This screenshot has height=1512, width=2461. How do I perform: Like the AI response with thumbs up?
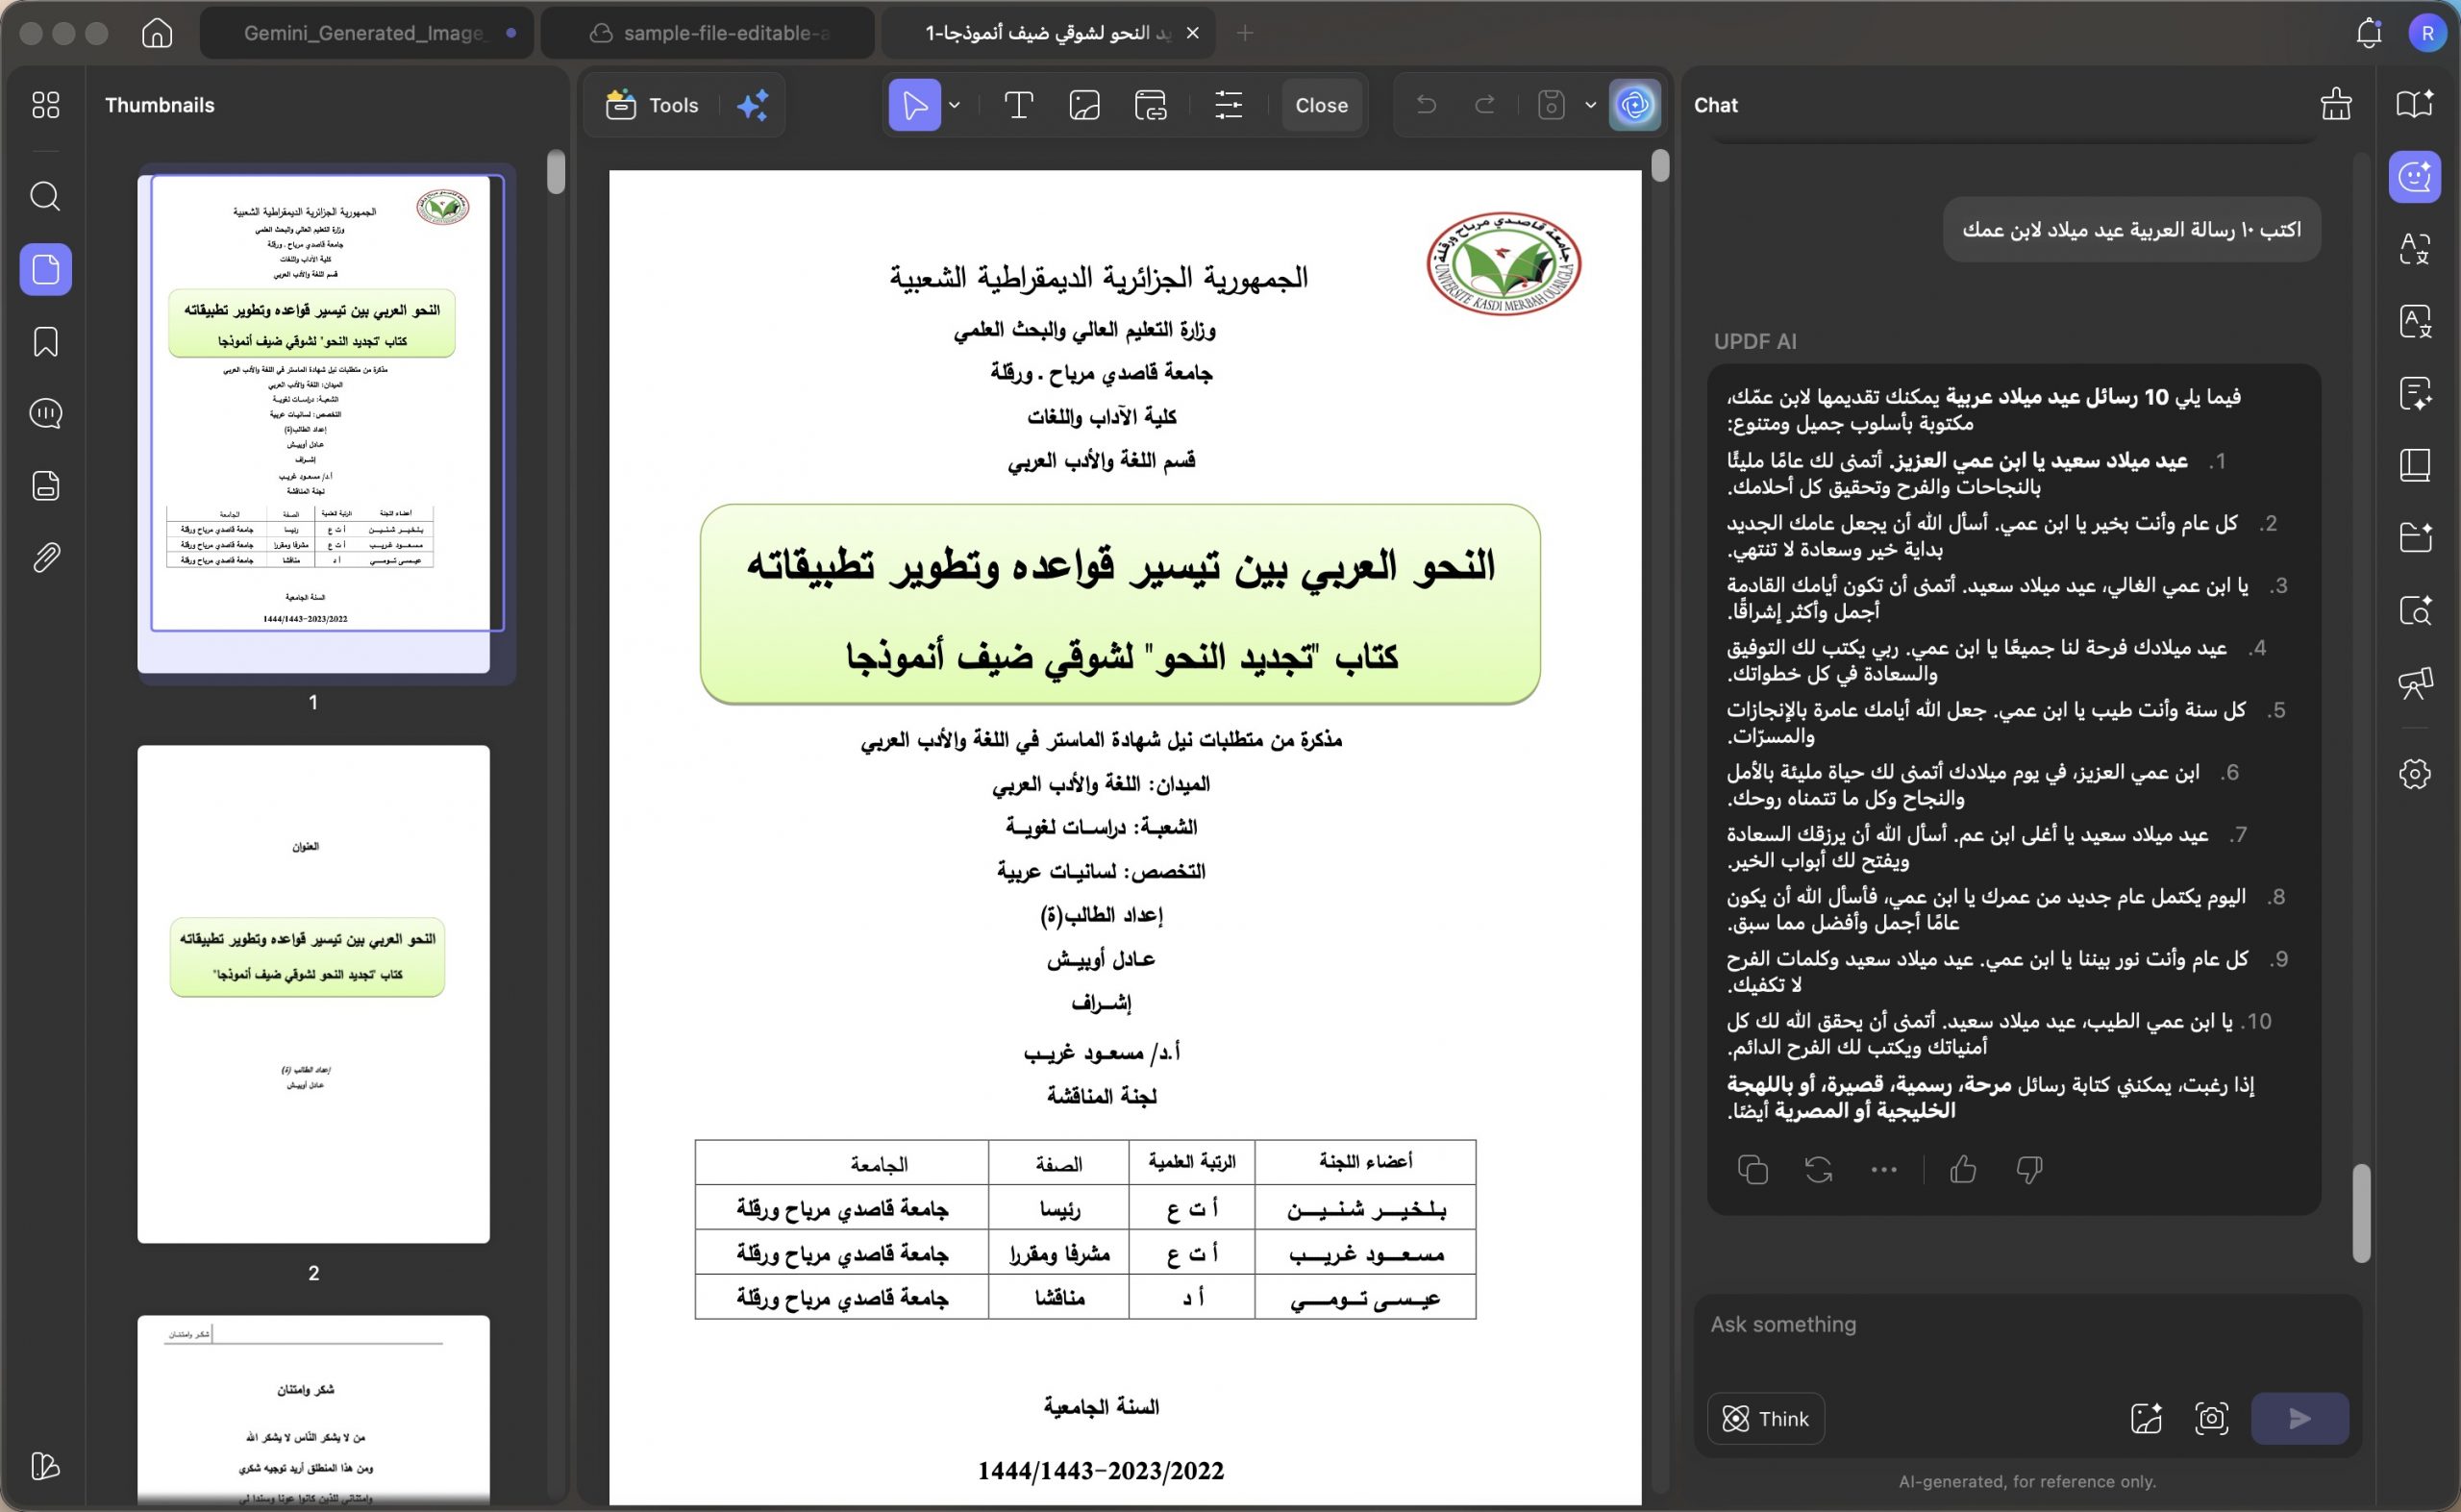[1963, 1169]
